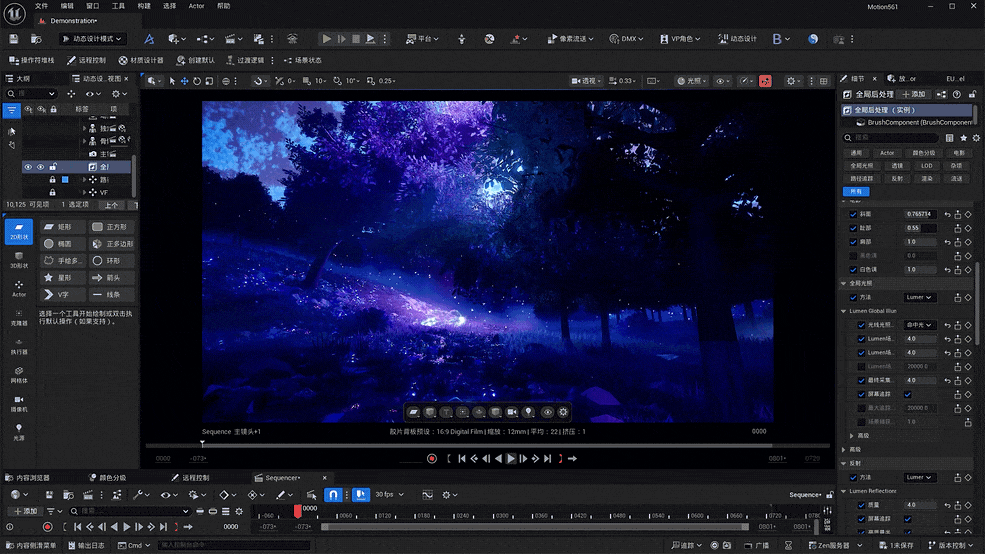The image size is (985, 554).
Task: Toggle the 白色调 property checkbox
Action: click(853, 269)
